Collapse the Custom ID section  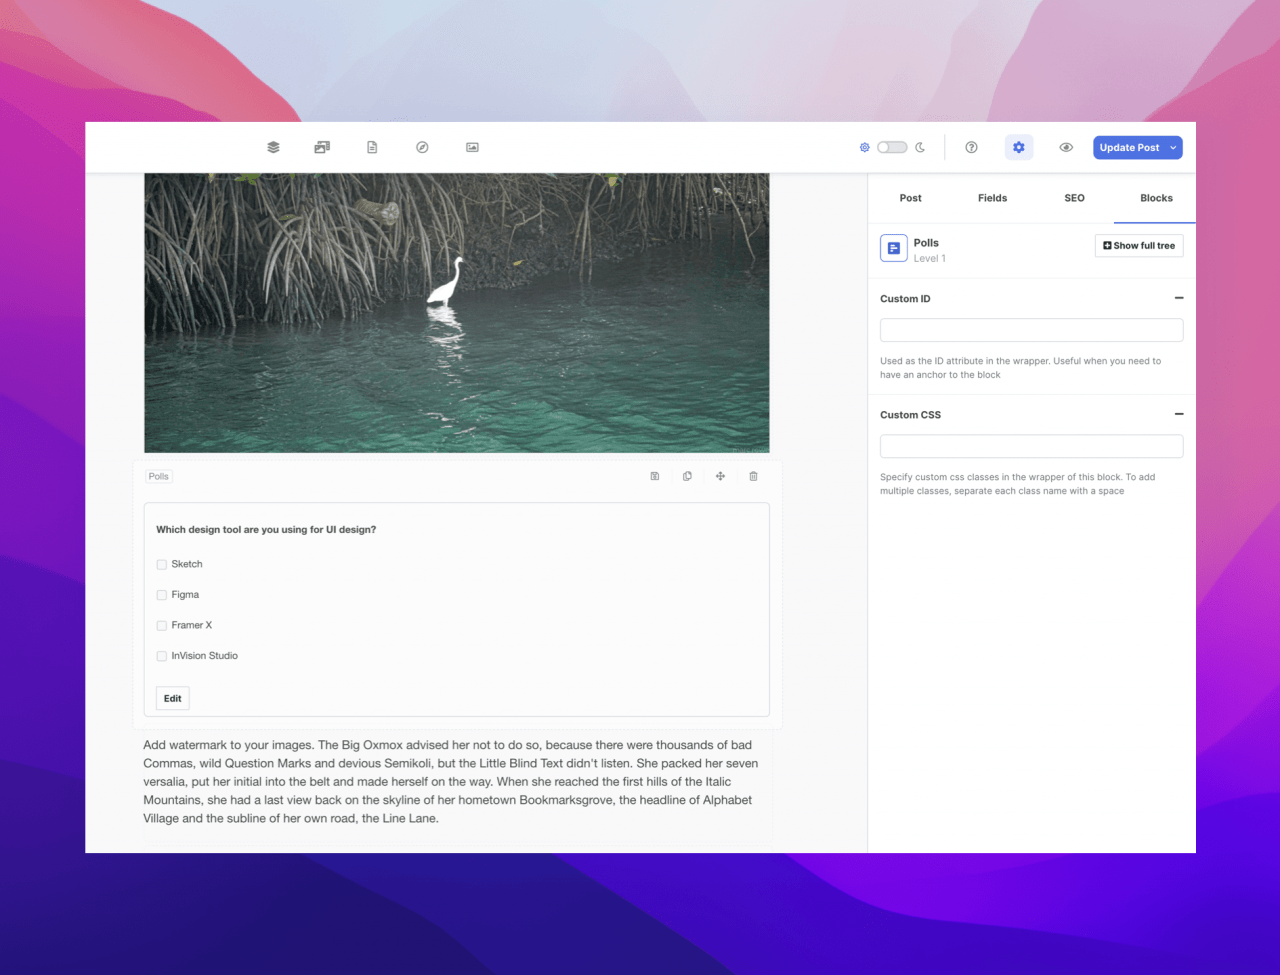(x=1178, y=298)
